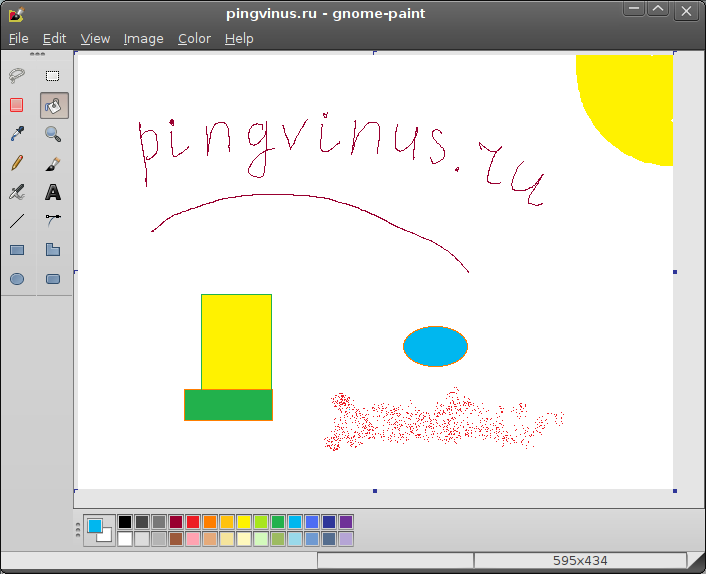Screen dimensions: 706x574
Task: Pick the pencil tool
Action: point(17,163)
